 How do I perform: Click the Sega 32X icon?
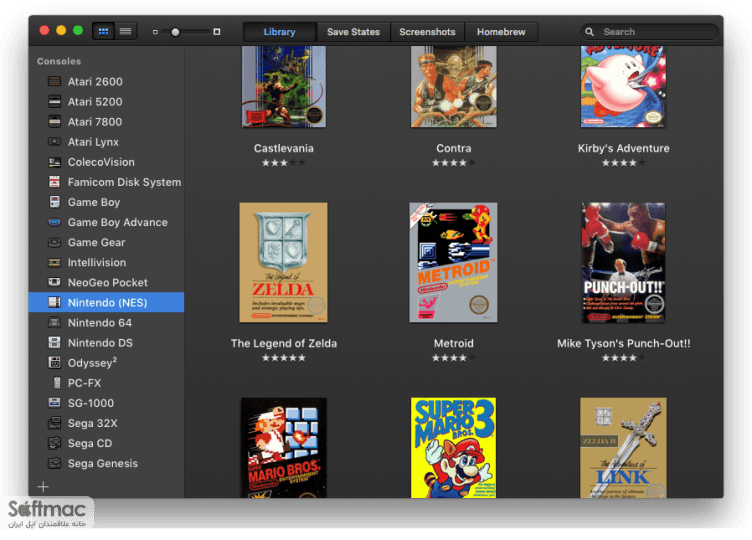(x=55, y=423)
